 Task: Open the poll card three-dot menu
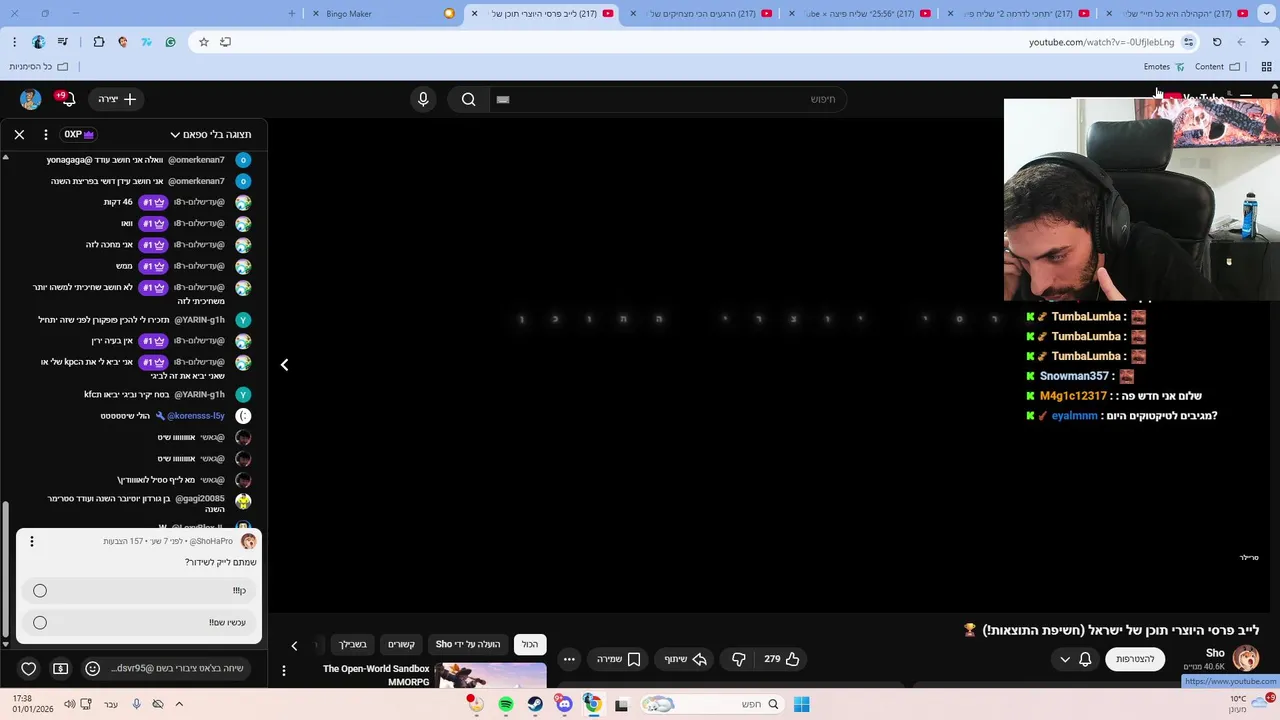point(31,541)
